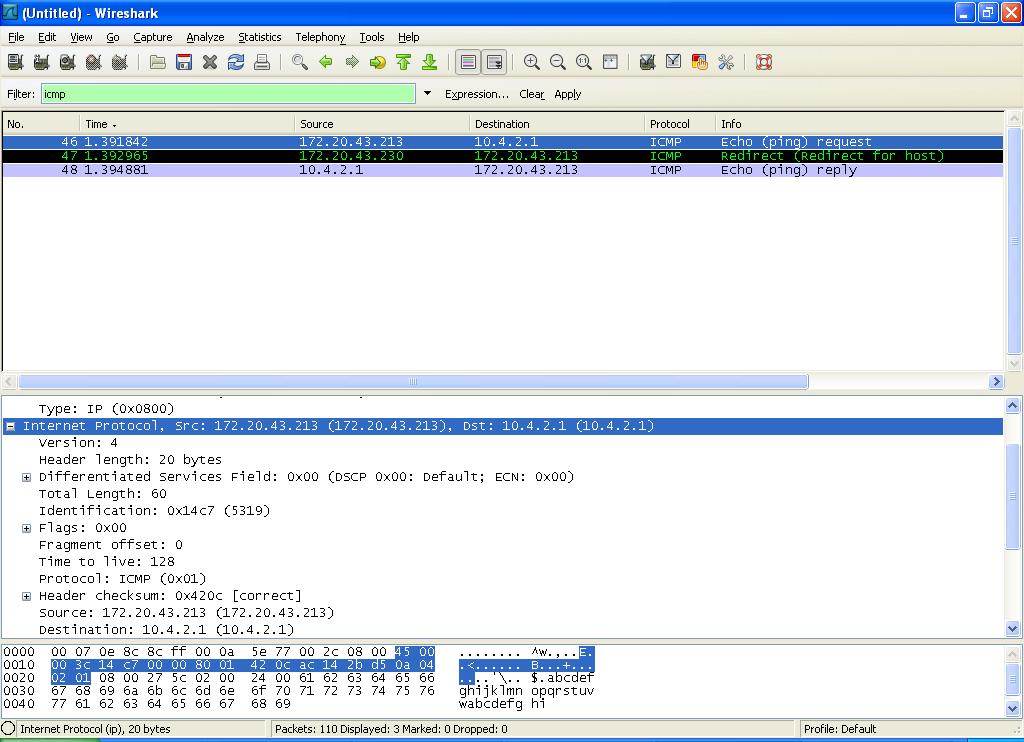This screenshot has width=1024, height=742.
Task: Click the expert info status circle
Action: pos(8,728)
